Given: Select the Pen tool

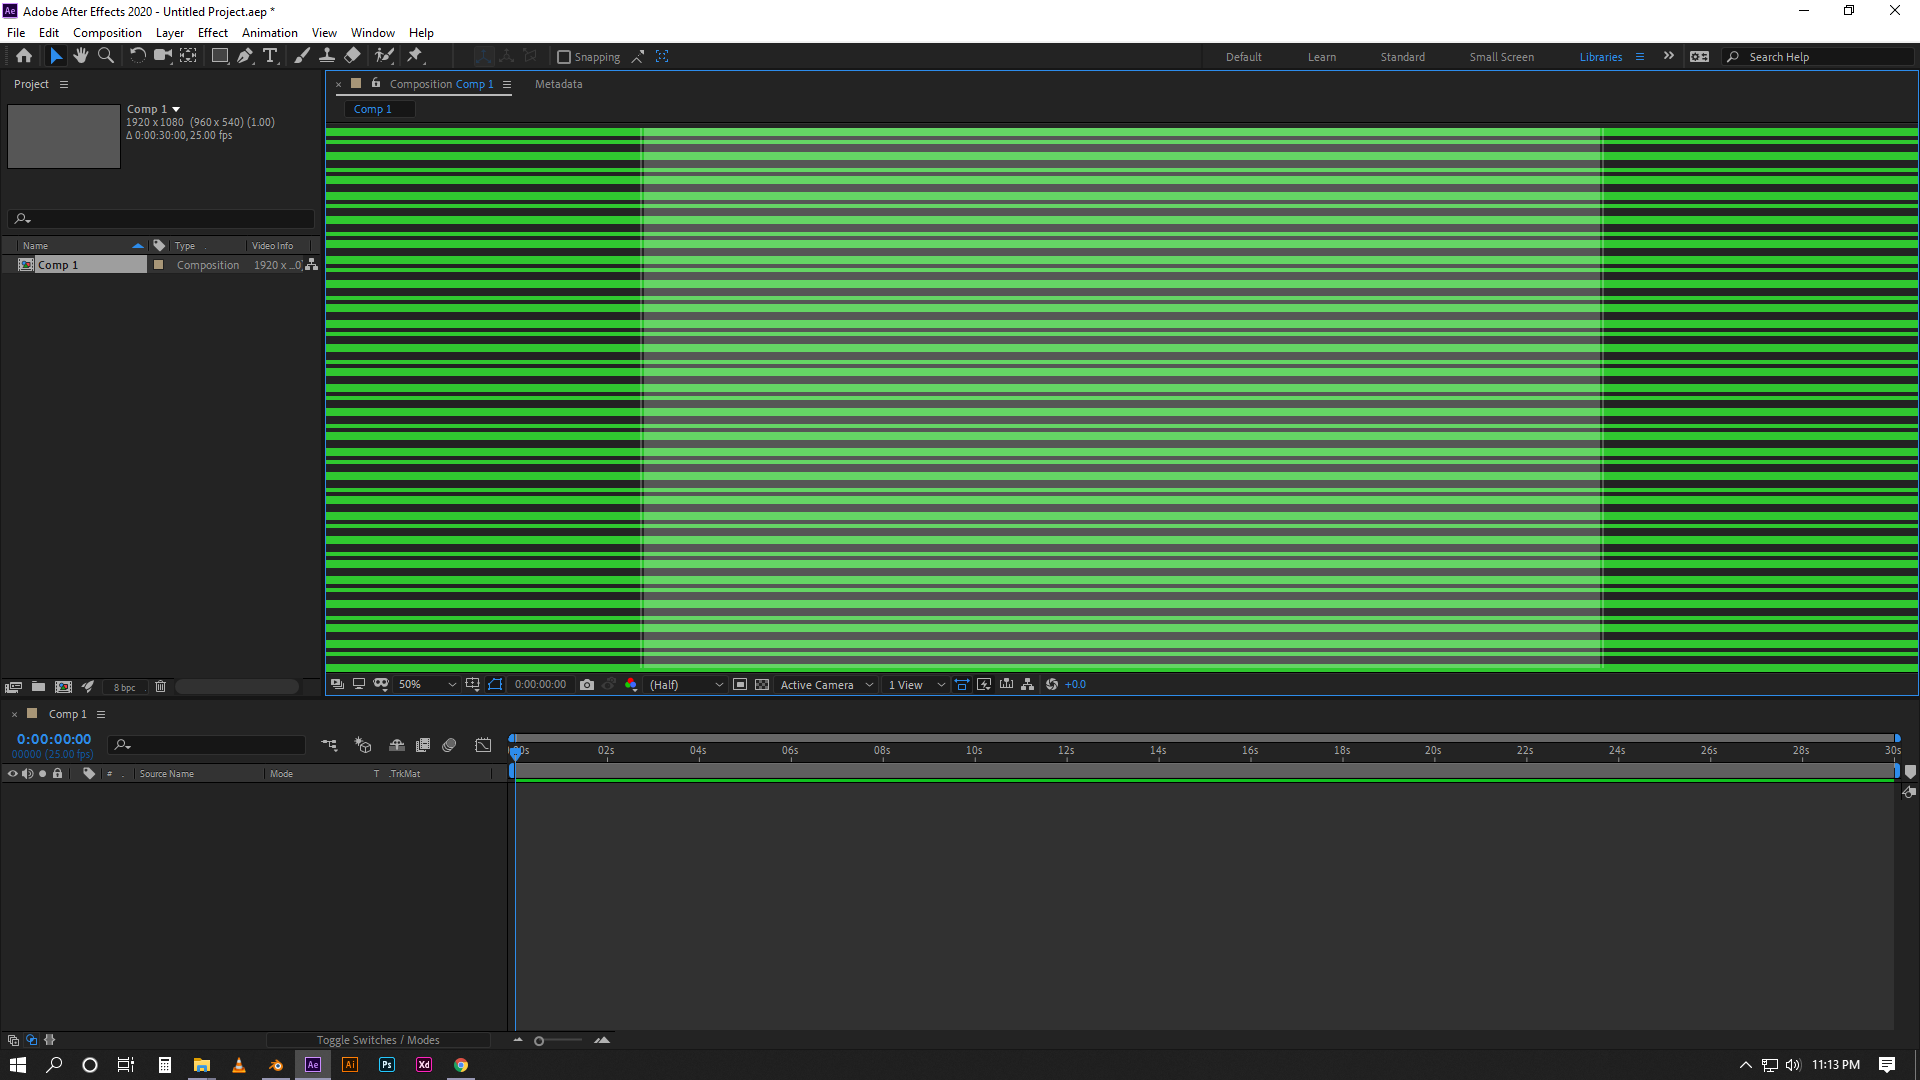Looking at the screenshot, I should [x=244, y=56].
